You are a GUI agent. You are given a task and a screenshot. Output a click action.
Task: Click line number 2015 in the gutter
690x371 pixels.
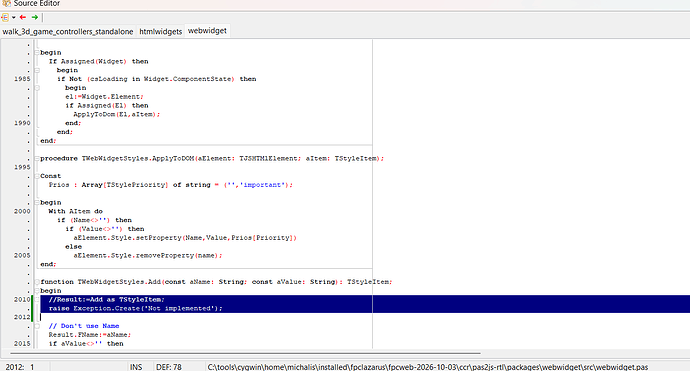click(x=22, y=343)
